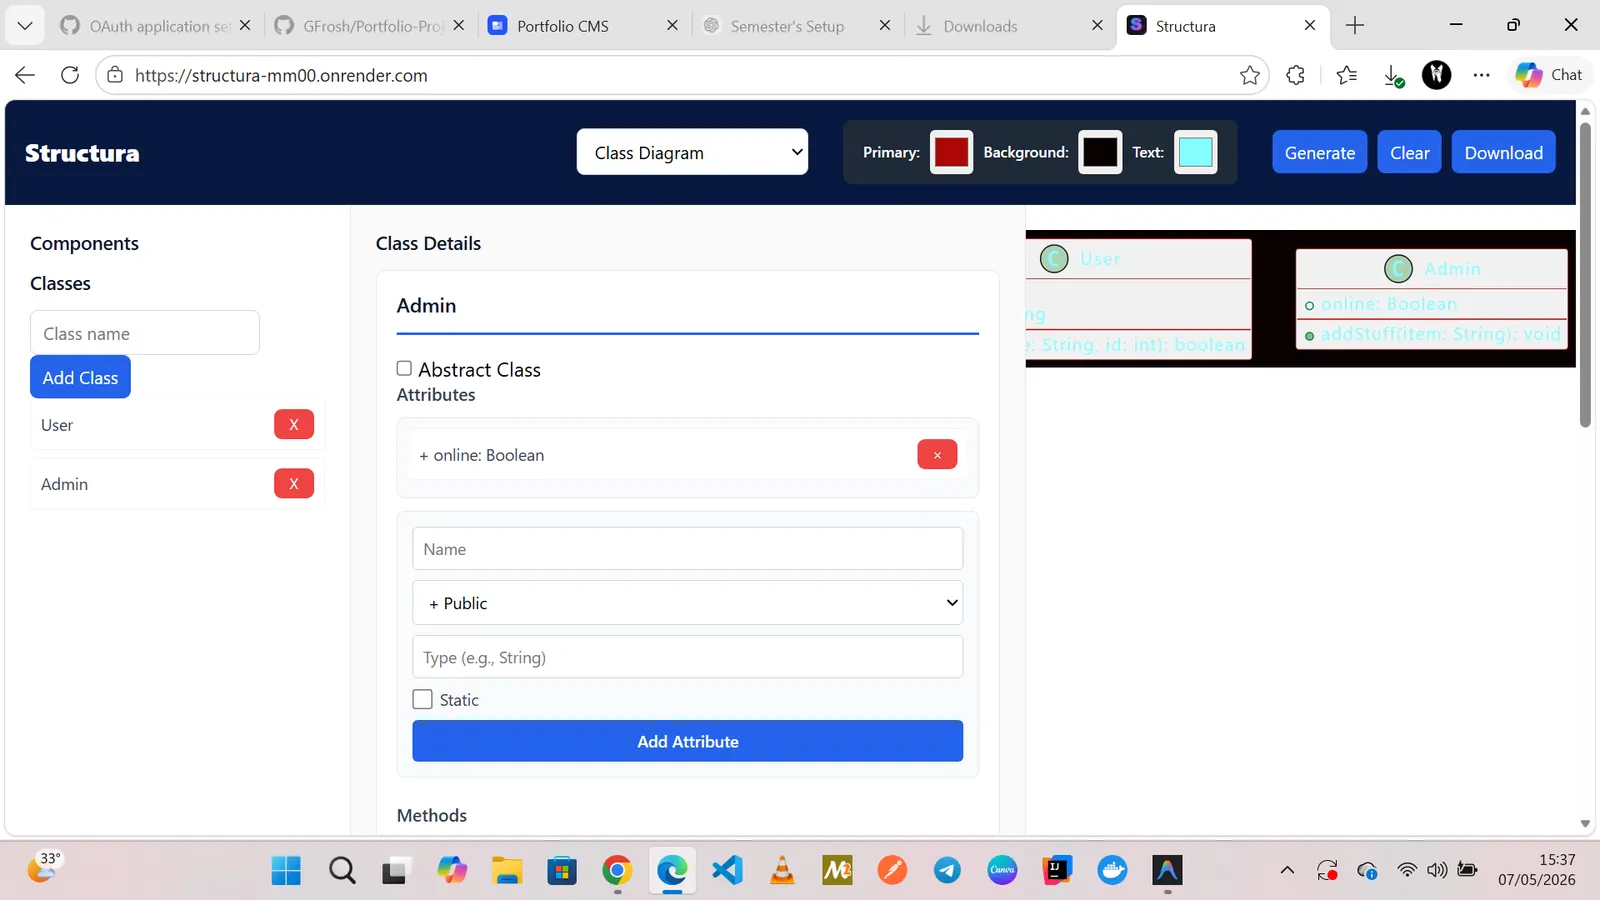
Task: Focus the Type (e.g., String) field
Action: 688,657
